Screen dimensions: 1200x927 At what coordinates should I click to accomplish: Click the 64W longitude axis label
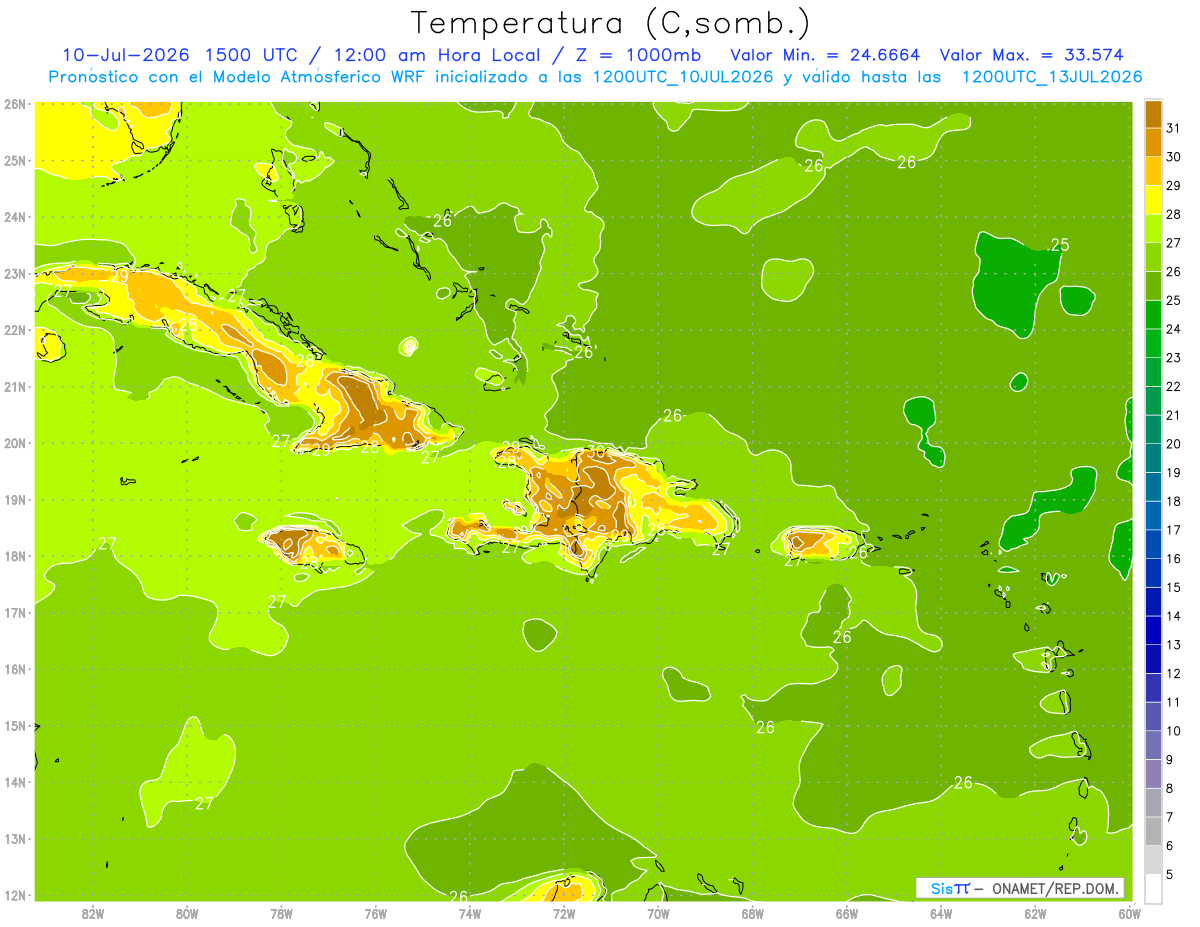[941, 913]
